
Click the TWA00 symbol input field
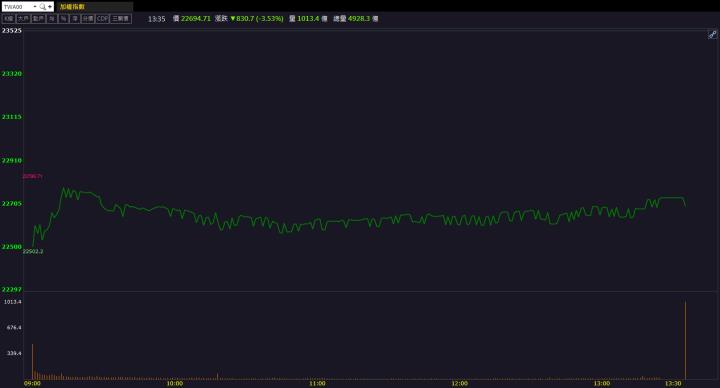tap(17, 7)
